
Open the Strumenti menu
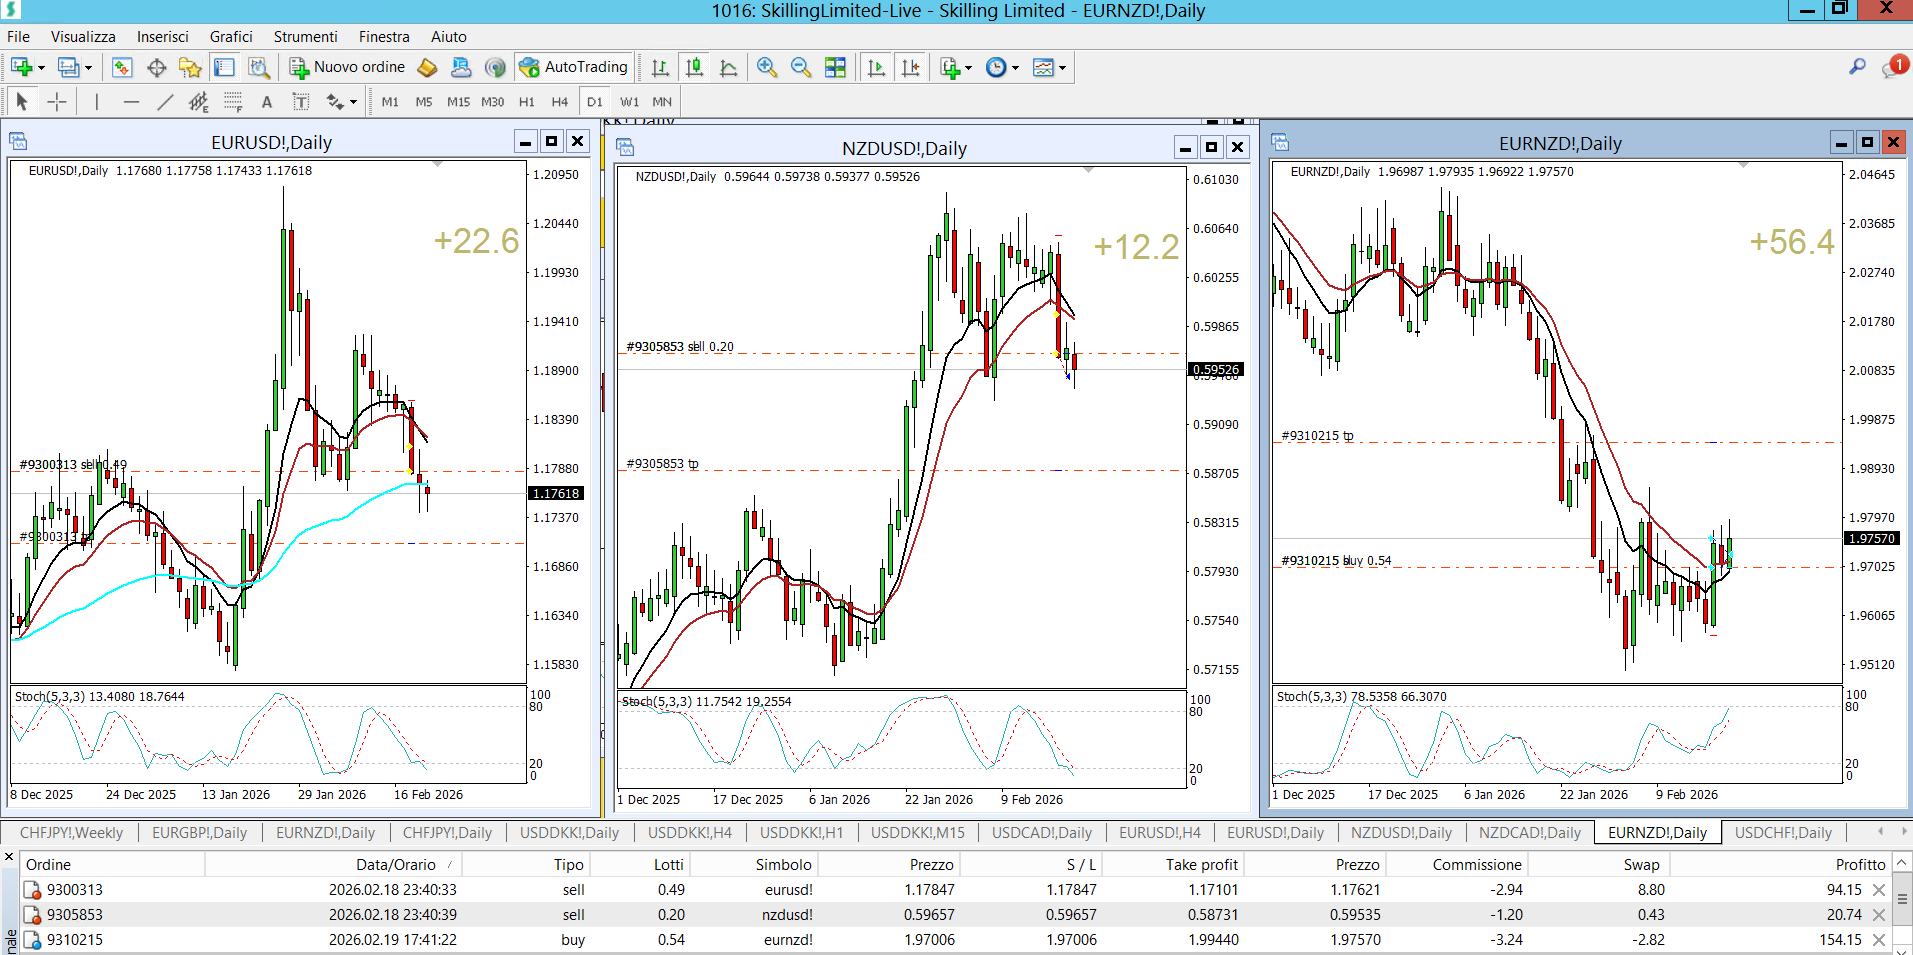coord(305,37)
